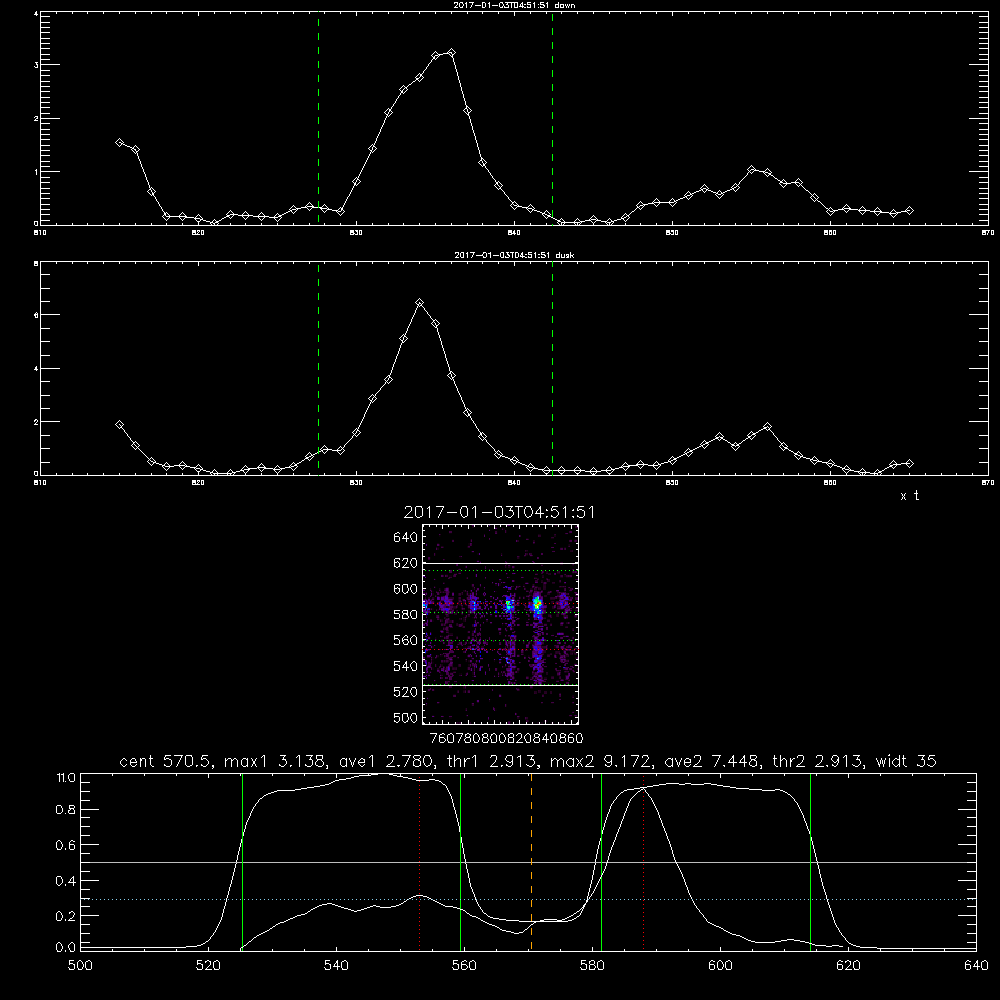This screenshot has width=1000, height=1000.
Task: Click the last diamond marker on the dusk curve
Action: coord(909,464)
